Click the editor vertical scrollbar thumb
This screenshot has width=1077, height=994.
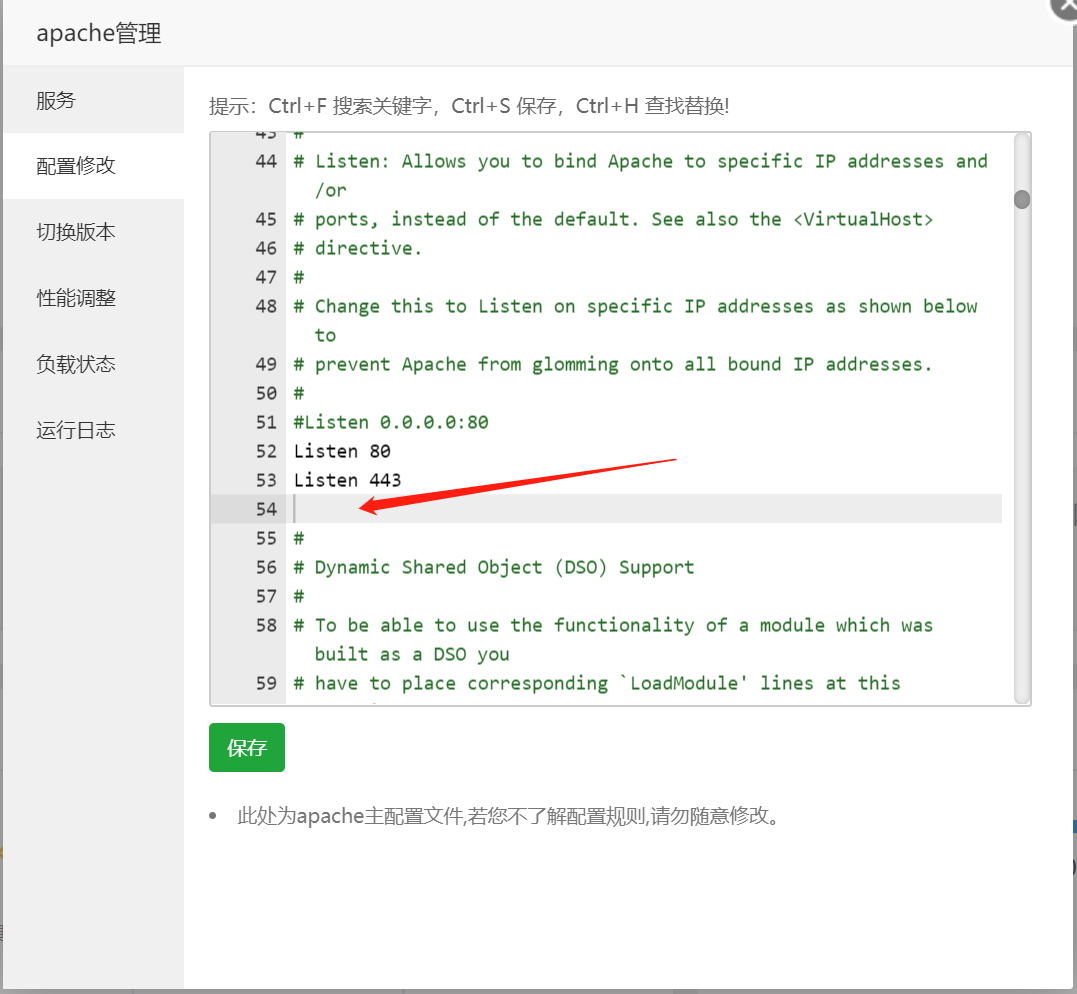click(x=1021, y=199)
